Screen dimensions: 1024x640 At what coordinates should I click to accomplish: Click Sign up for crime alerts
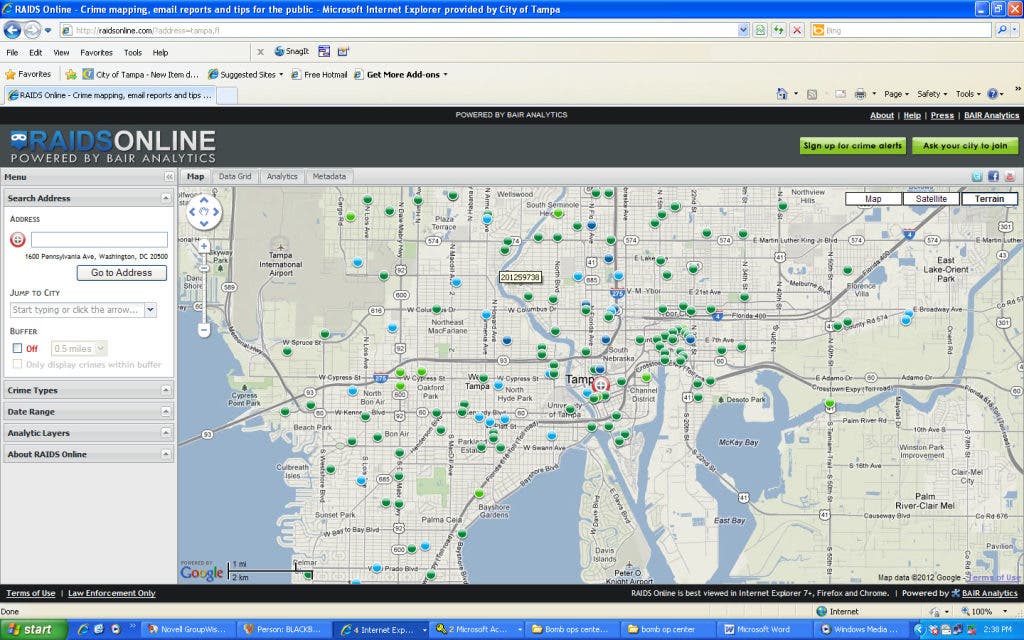pos(852,146)
